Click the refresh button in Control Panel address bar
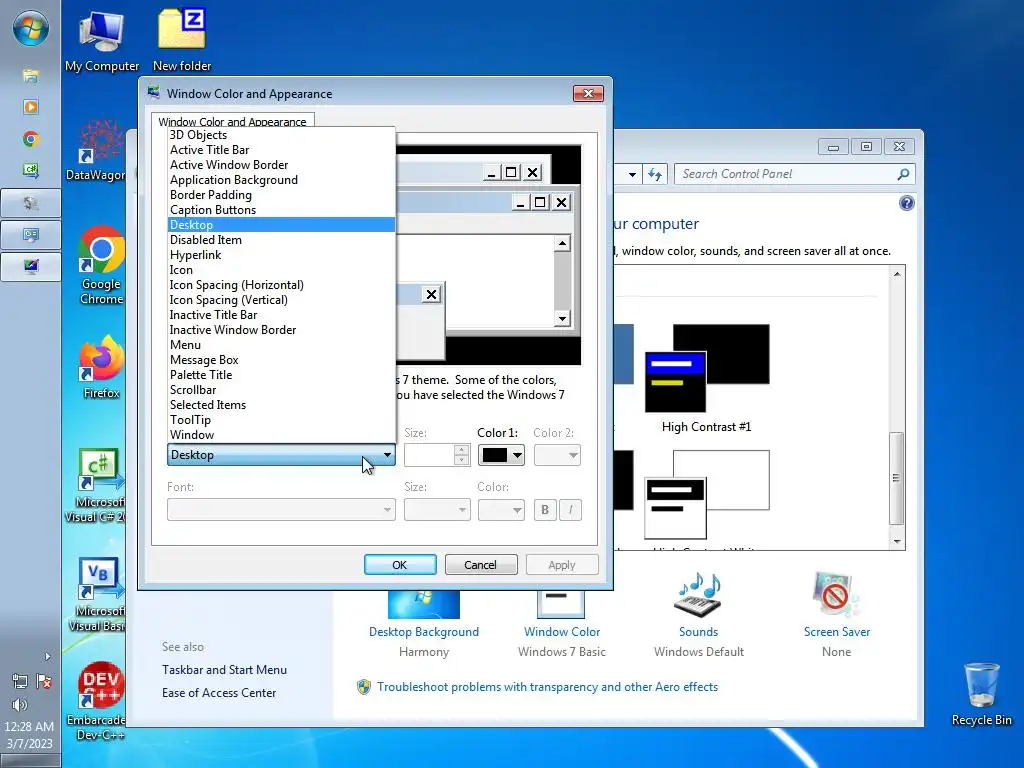This screenshot has height=768, width=1024. pos(654,174)
